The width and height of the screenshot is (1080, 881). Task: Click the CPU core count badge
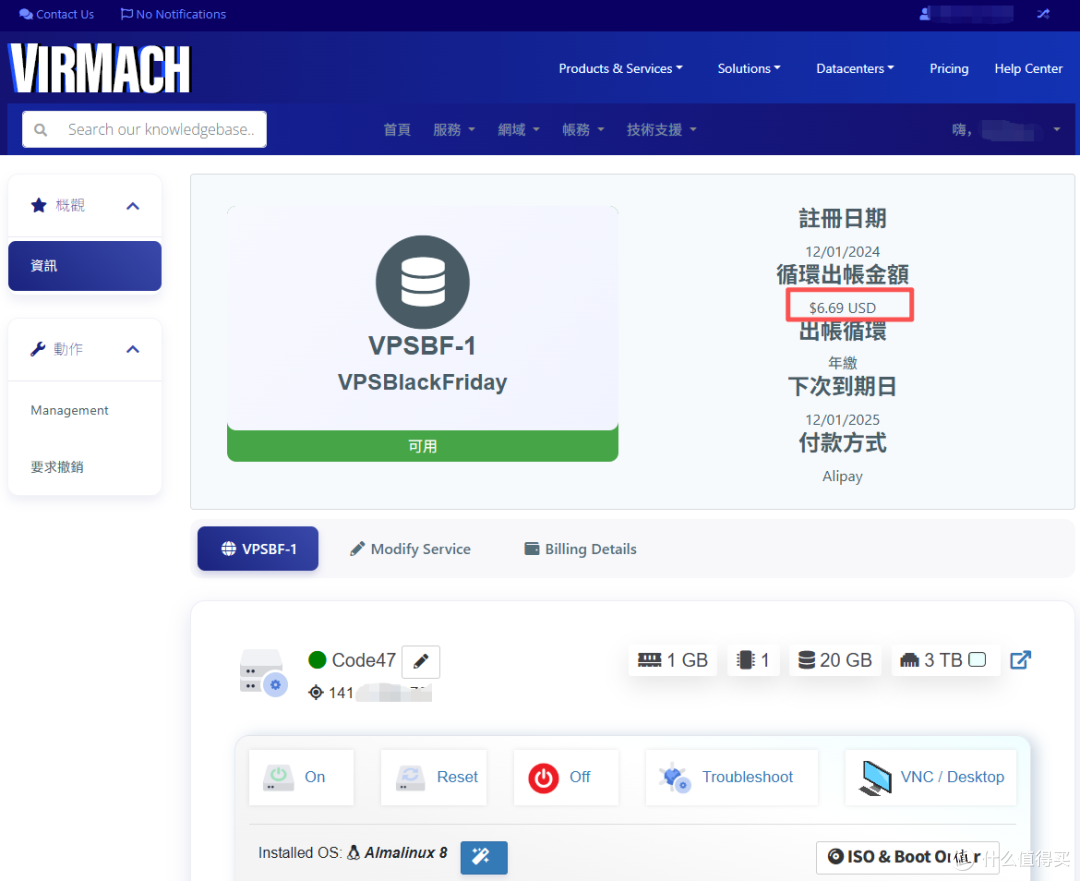pyautogui.click(x=754, y=660)
